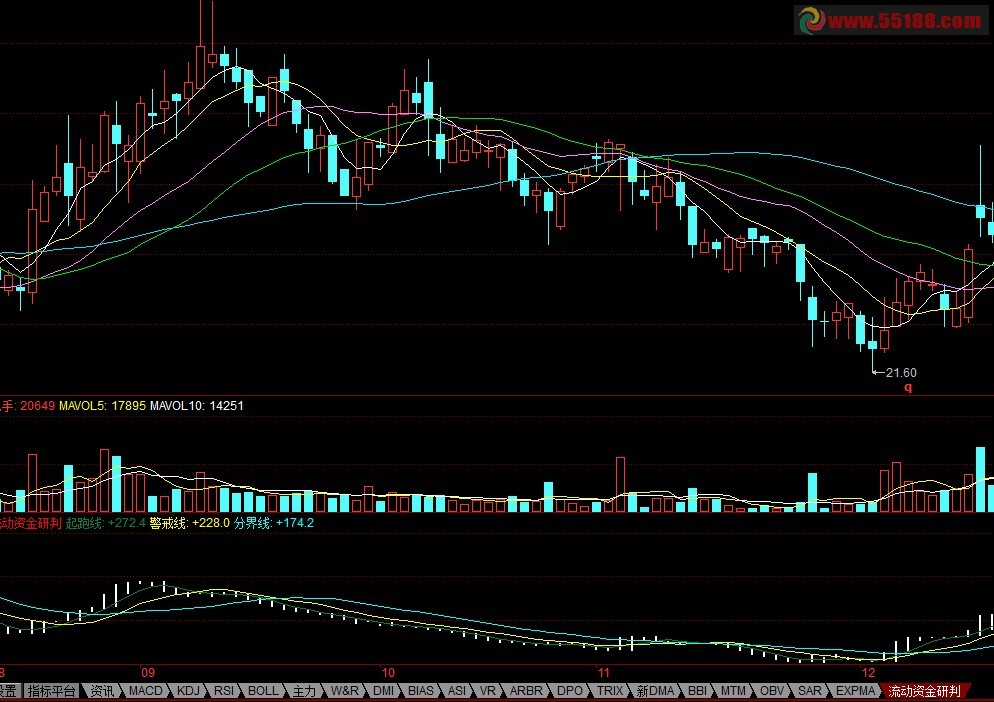Click the MAVOL10: 14251 volume label
The width and height of the screenshot is (994, 702).
[x=197, y=405]
